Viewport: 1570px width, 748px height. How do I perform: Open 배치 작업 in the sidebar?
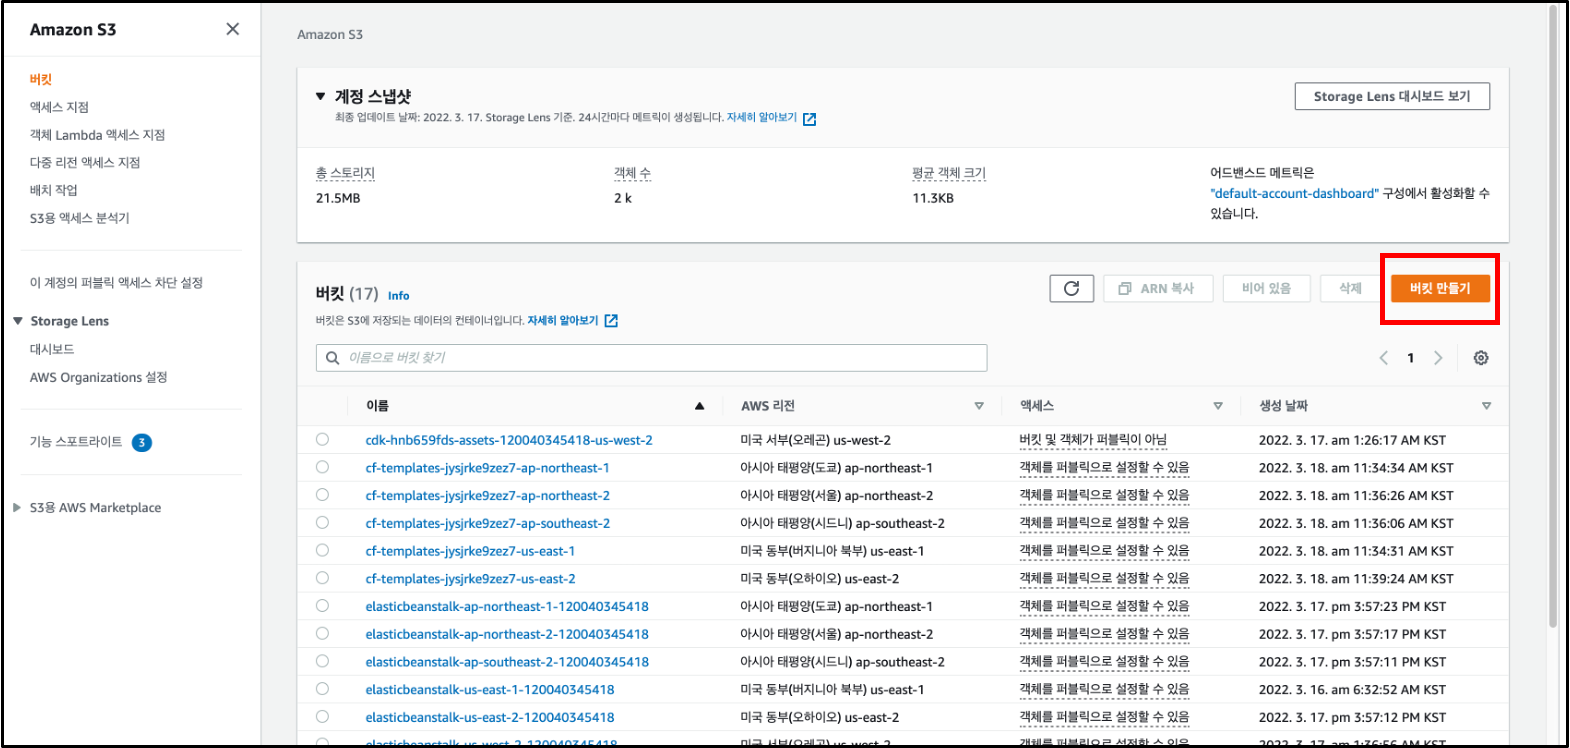point(53,190)
